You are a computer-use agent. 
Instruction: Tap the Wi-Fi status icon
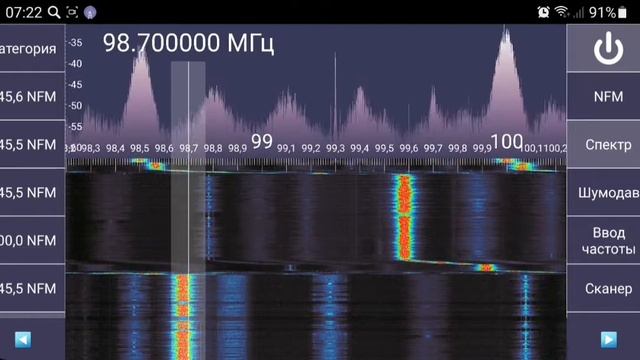562,11
